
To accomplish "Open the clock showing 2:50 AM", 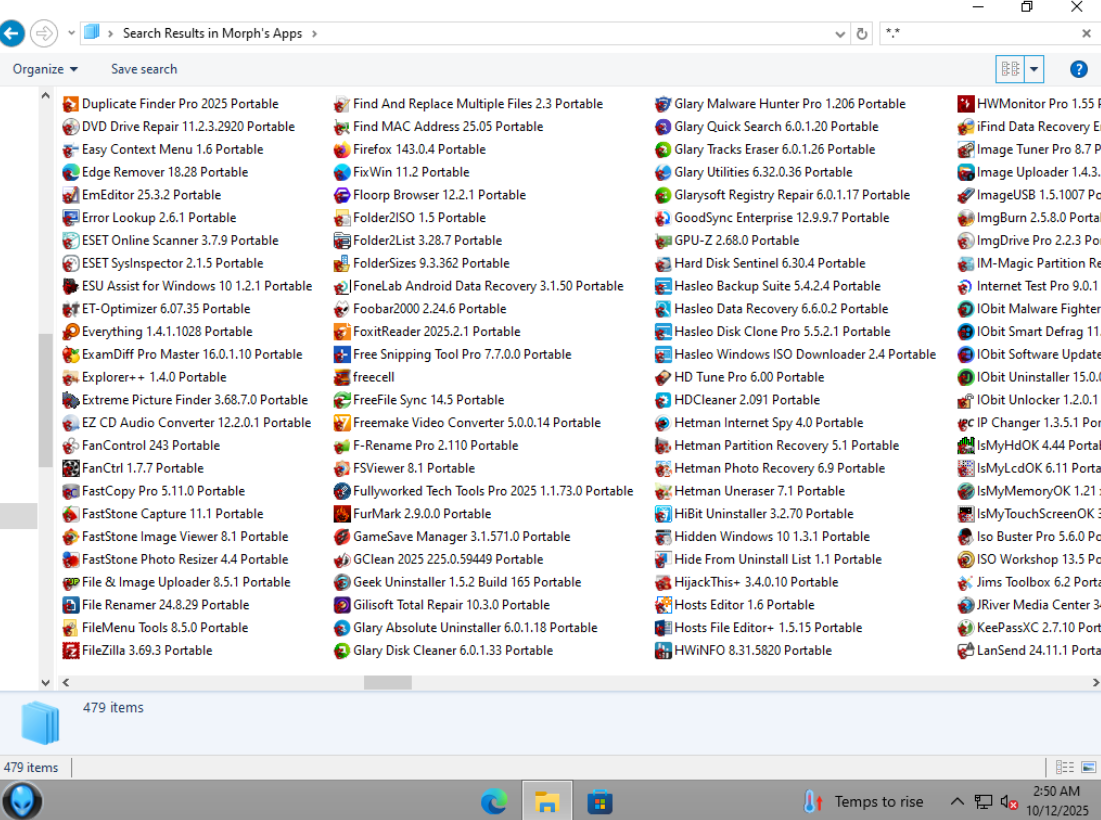I will [1057, 801].
